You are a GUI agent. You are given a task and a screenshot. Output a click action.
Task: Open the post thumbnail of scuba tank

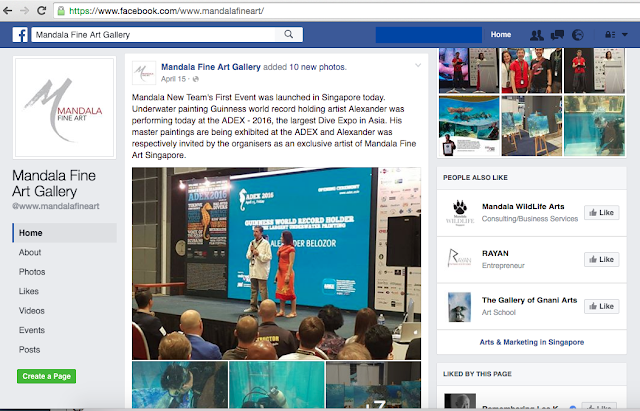[x=277, y=384]
